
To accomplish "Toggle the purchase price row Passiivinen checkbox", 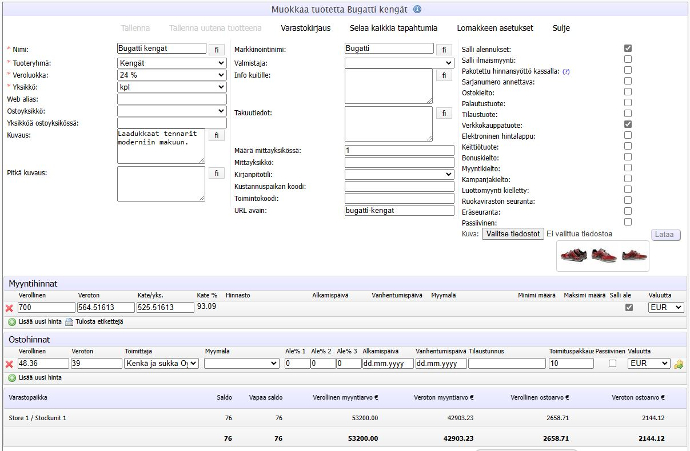I will 613,363.
